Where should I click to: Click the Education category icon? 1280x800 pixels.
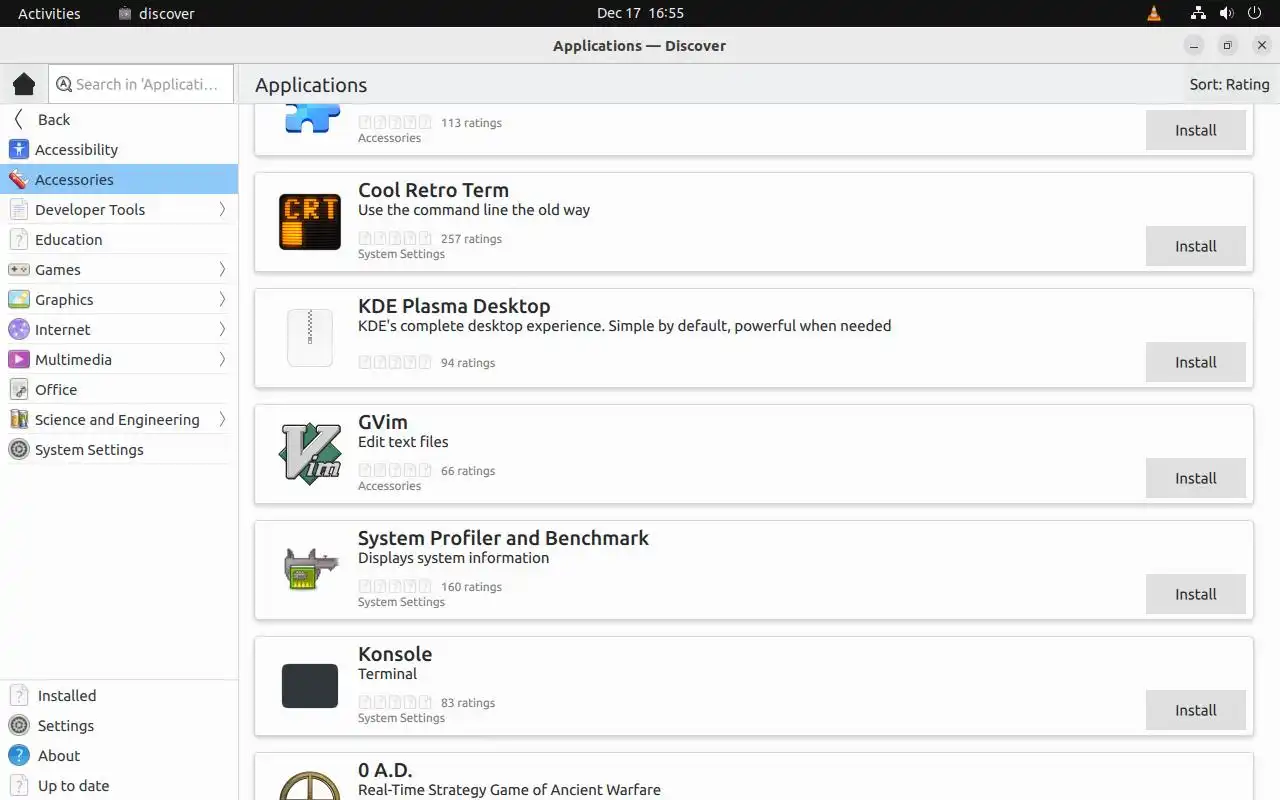(18, 239)
